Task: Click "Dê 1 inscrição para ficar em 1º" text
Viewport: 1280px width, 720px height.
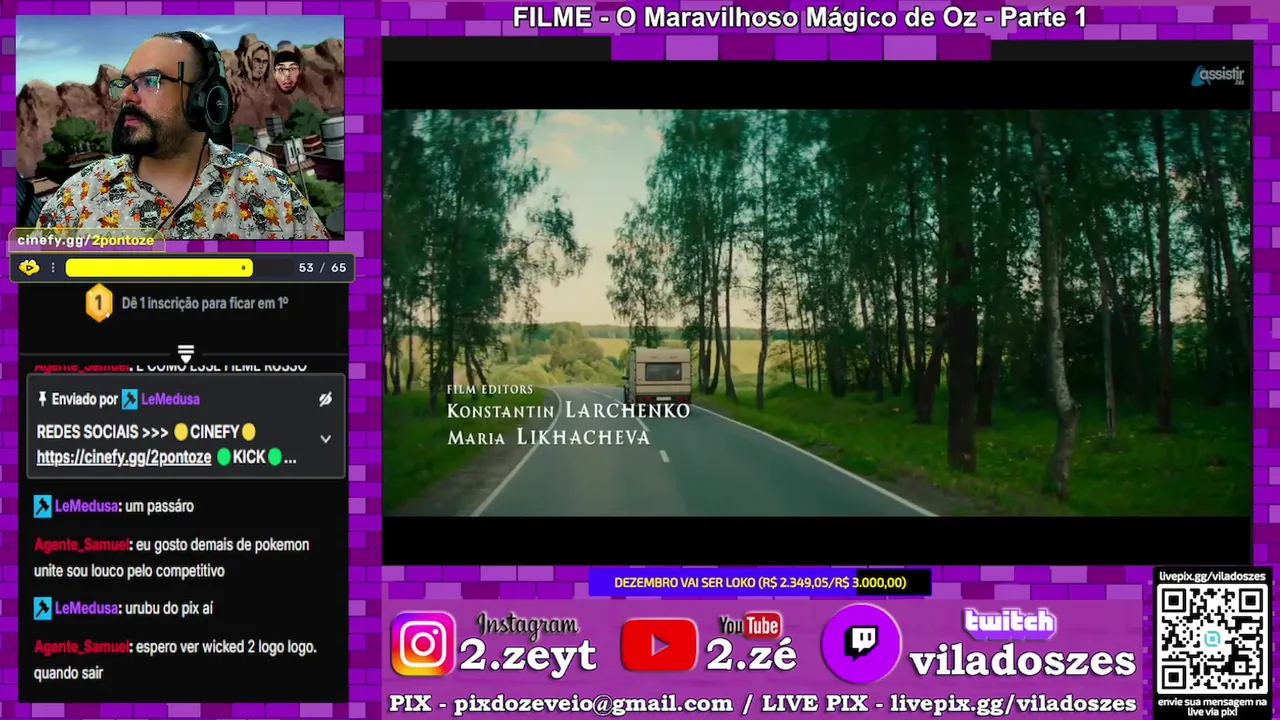Action: [x=205, y=303]
